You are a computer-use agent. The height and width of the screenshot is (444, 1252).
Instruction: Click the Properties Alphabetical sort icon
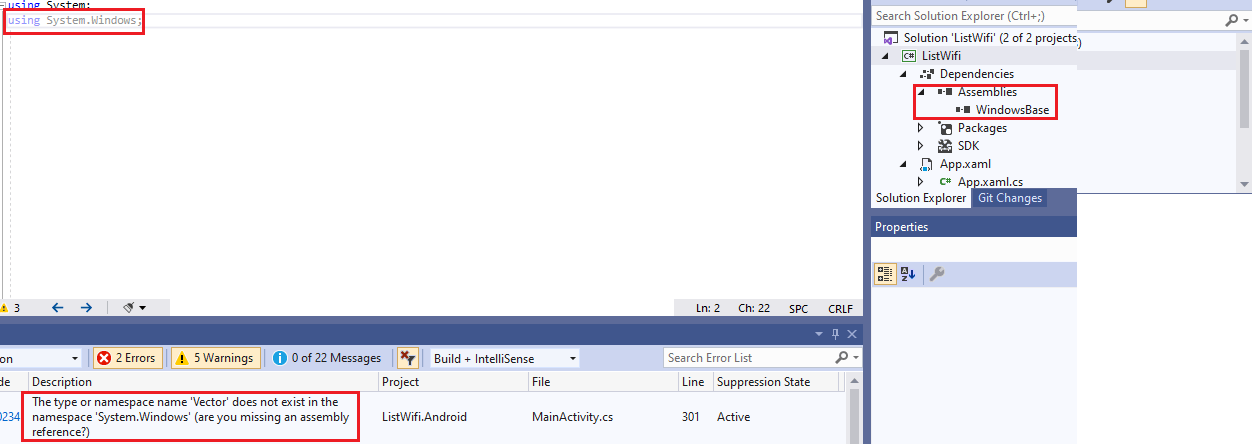[x=908, y=274]
